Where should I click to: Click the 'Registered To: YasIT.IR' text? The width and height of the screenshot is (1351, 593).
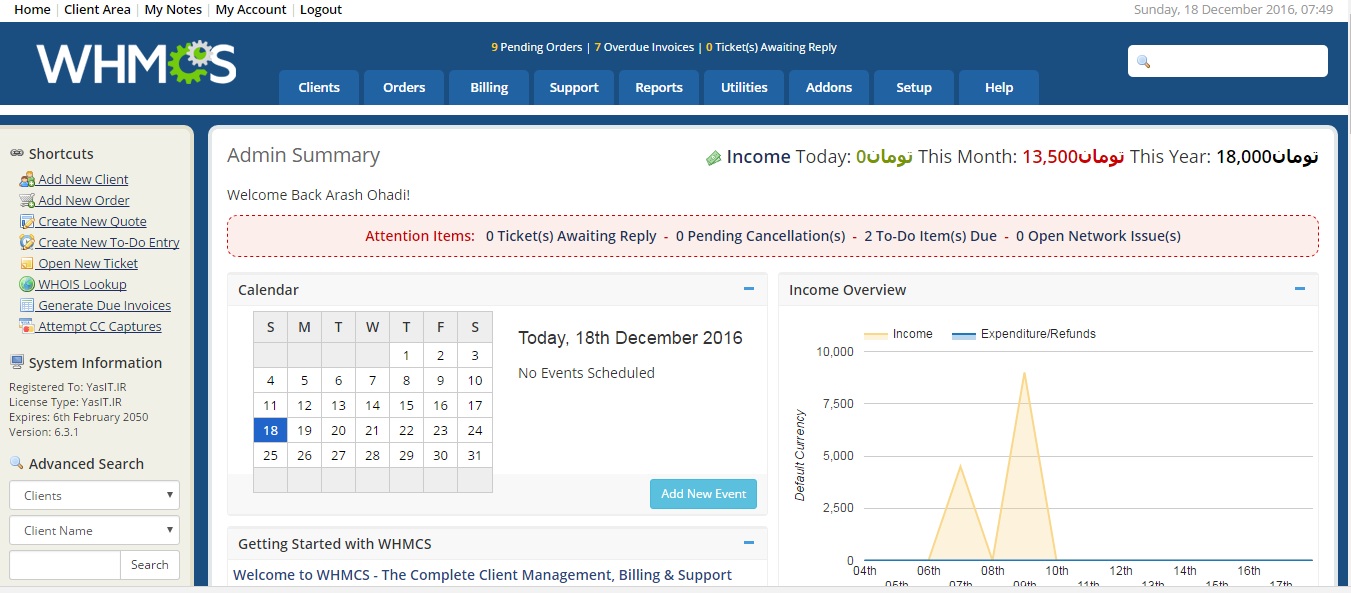click(65, 387)
